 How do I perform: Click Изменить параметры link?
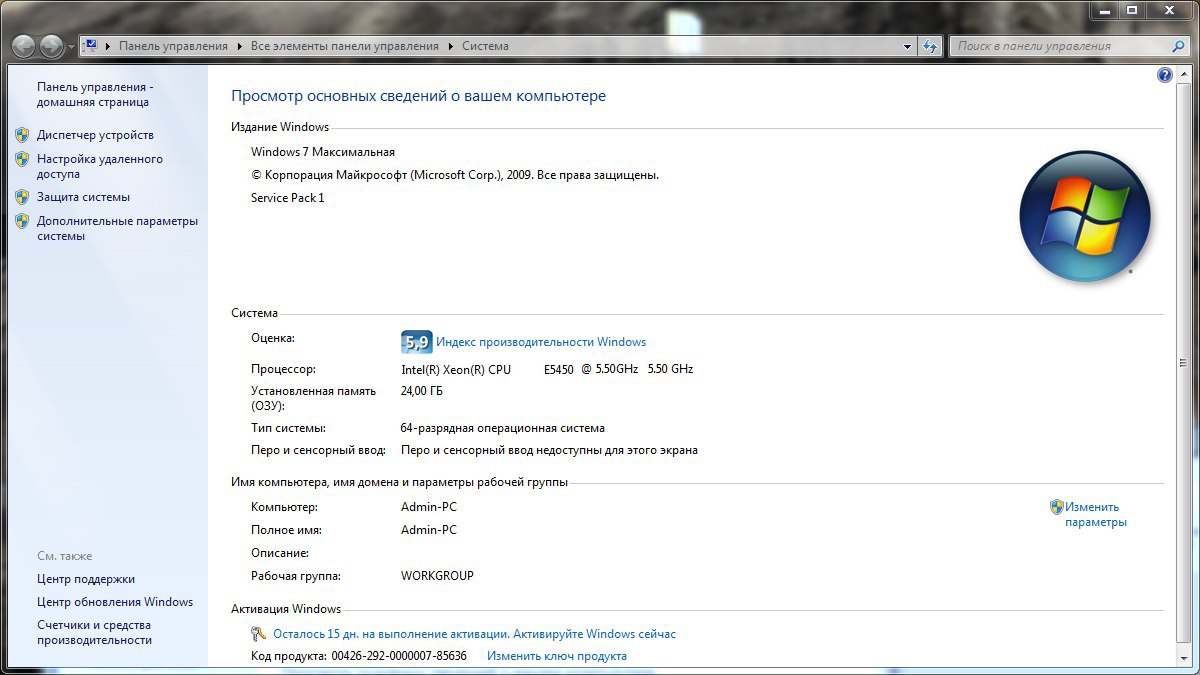click(1095, 514)
